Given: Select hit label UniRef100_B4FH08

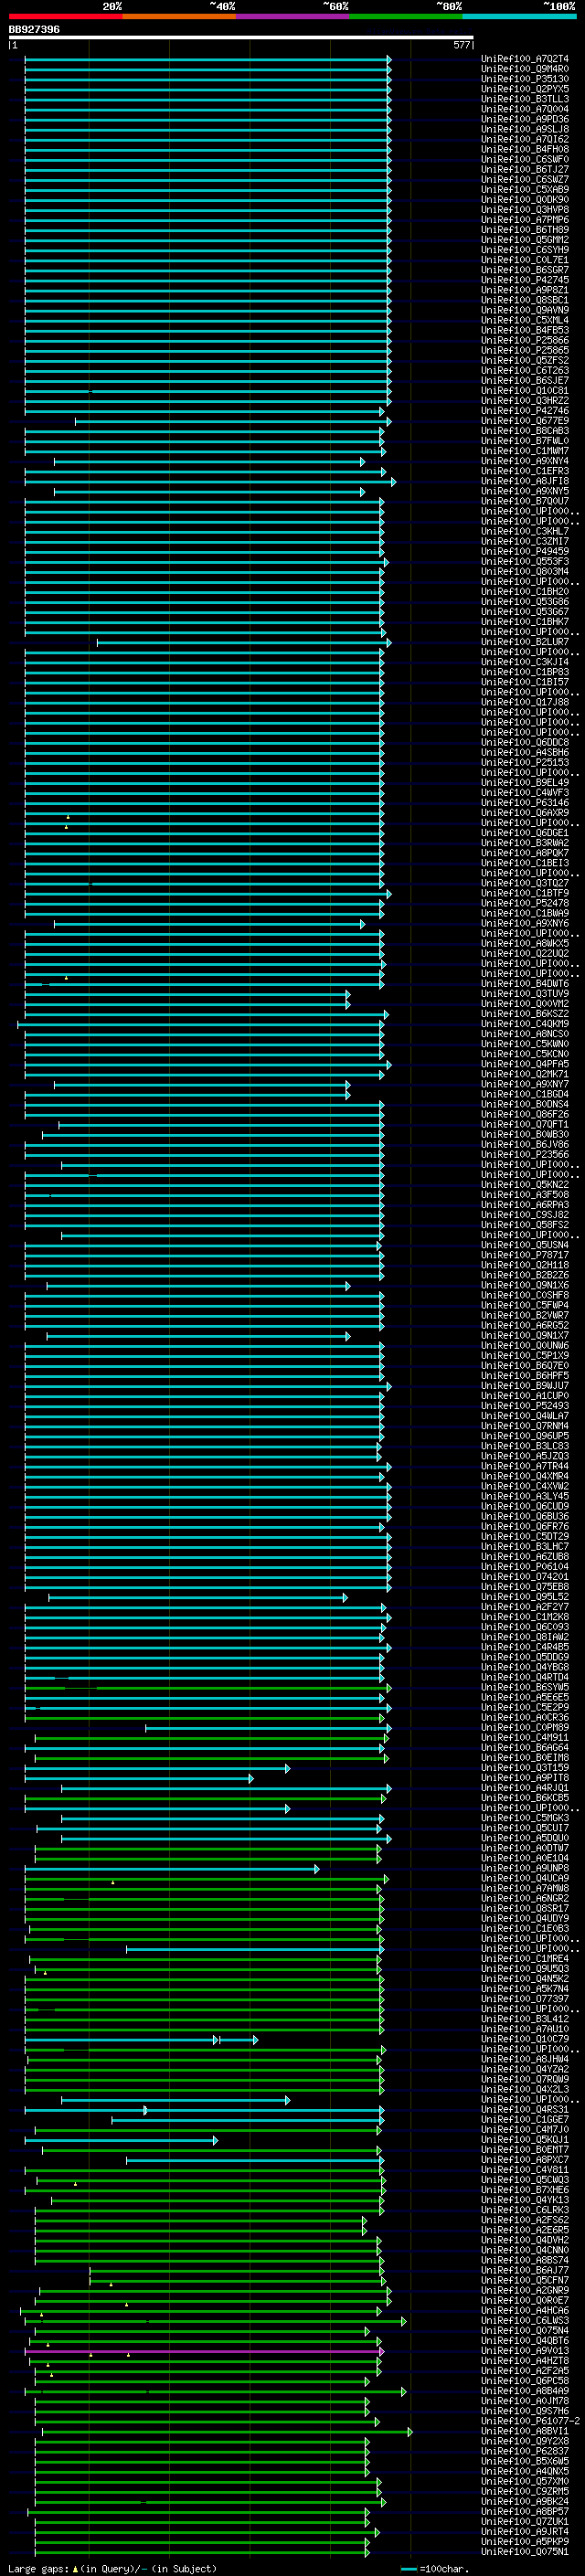Looking at the screenshot, I should tap(525, 149).
